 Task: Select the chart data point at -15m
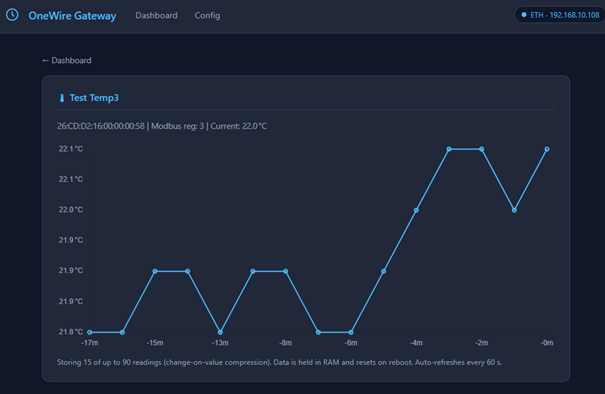(x=155, y=271)
